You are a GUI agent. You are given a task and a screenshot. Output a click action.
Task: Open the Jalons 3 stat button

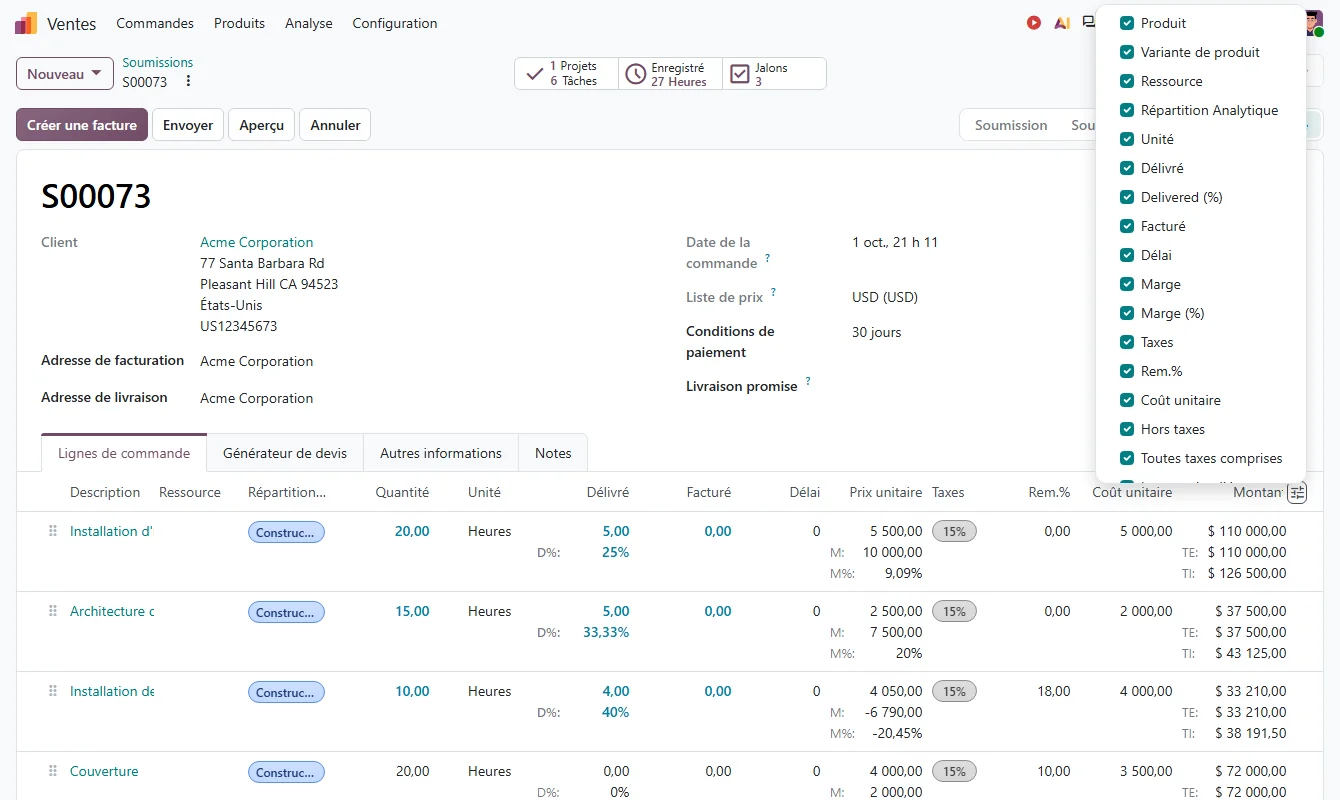pyautogui.click(x=775, y=74)
